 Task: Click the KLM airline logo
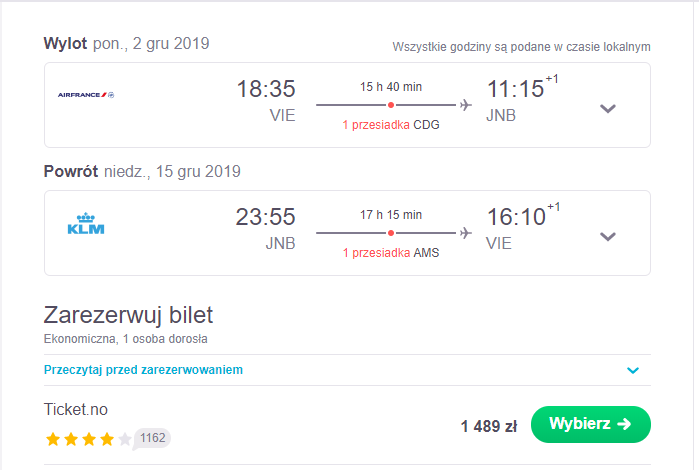pyautogui.click(x=86, y=223)
